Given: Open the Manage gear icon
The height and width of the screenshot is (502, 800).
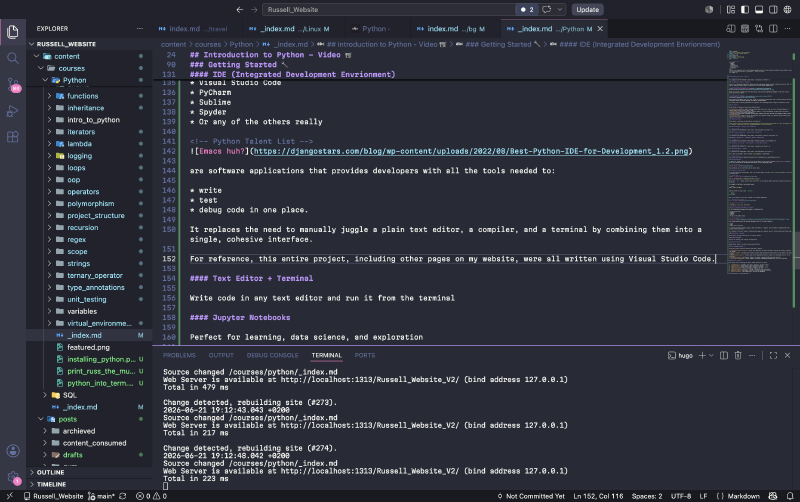Looking at the screenshot, I should [13, 478].
